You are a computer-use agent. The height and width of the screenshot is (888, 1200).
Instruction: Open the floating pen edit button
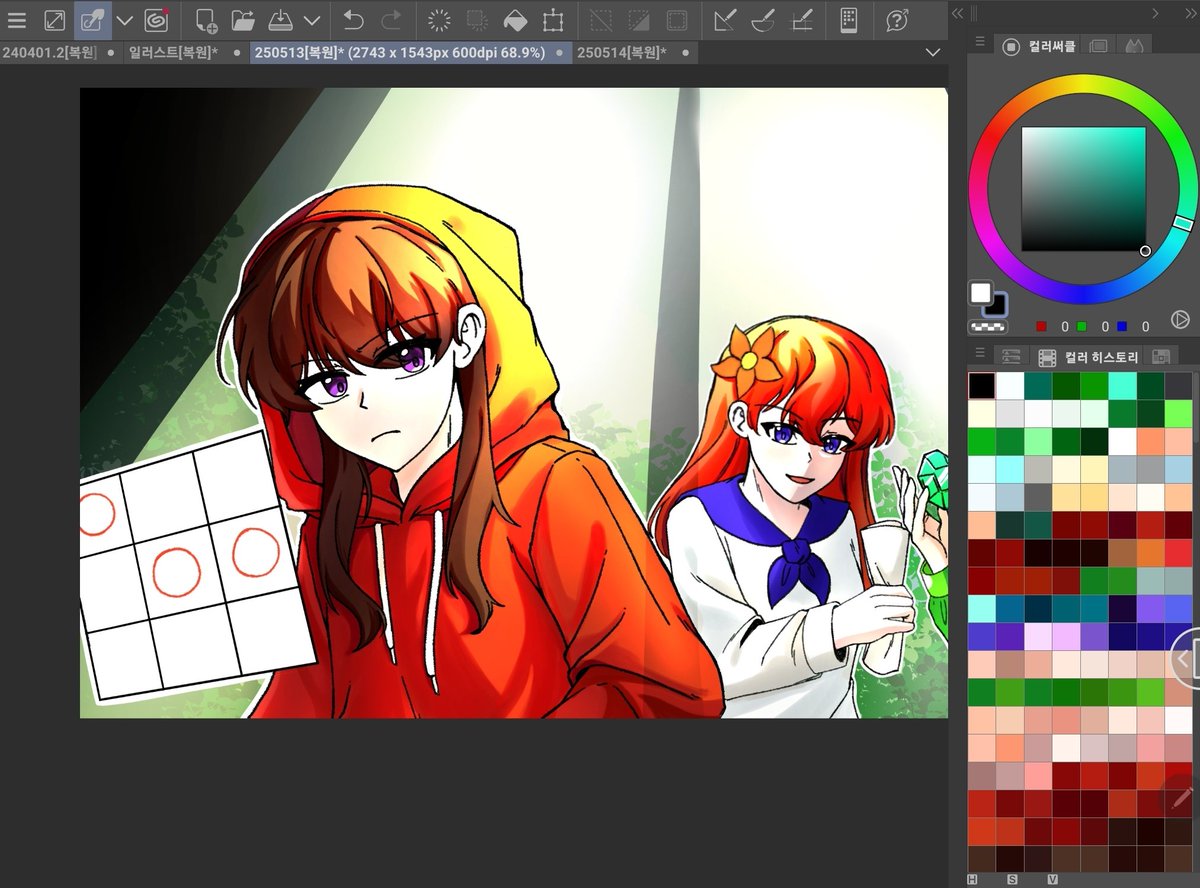tap(1182, 799)
